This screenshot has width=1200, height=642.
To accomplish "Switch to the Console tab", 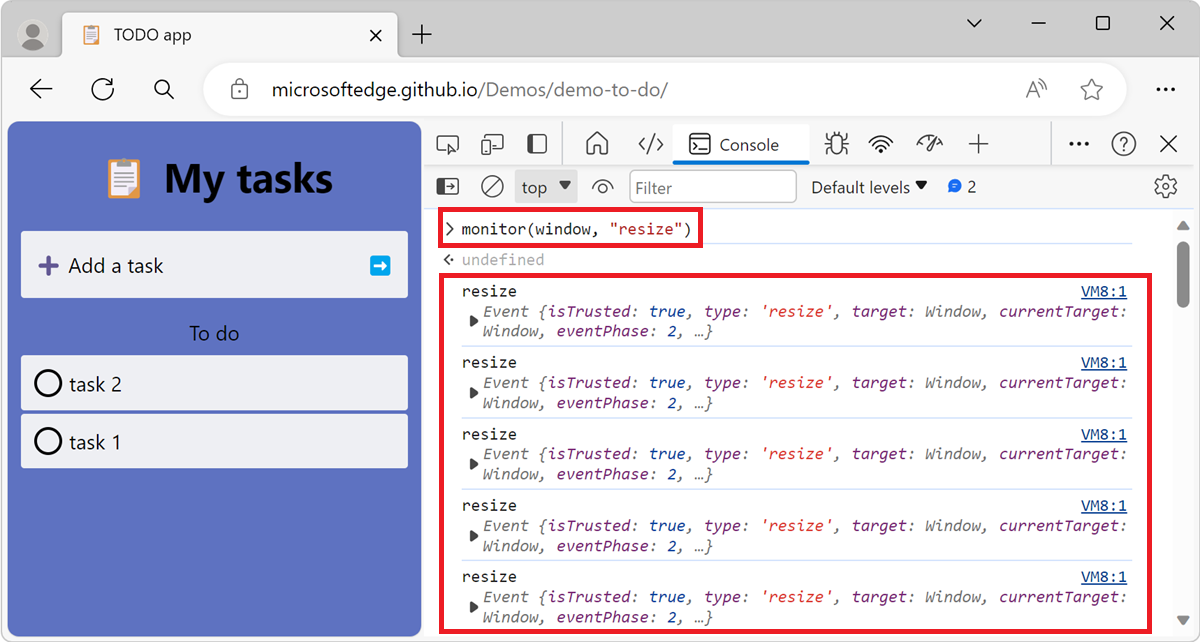I will point(740,144).
